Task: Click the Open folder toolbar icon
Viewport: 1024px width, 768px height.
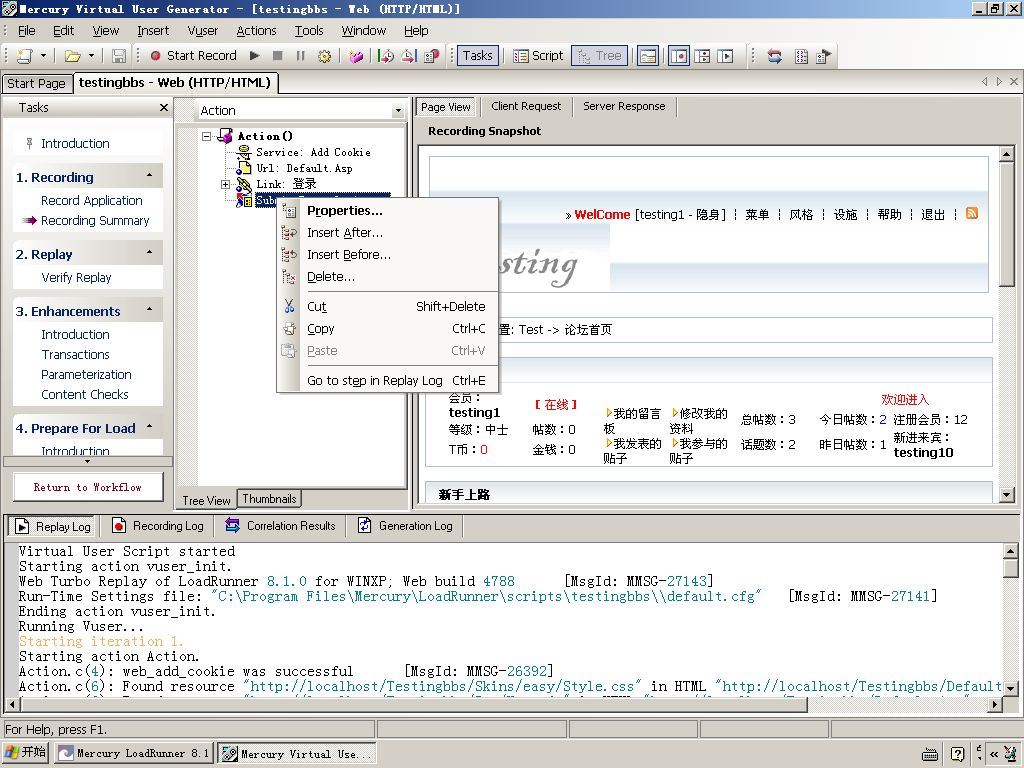Action: 72,56
